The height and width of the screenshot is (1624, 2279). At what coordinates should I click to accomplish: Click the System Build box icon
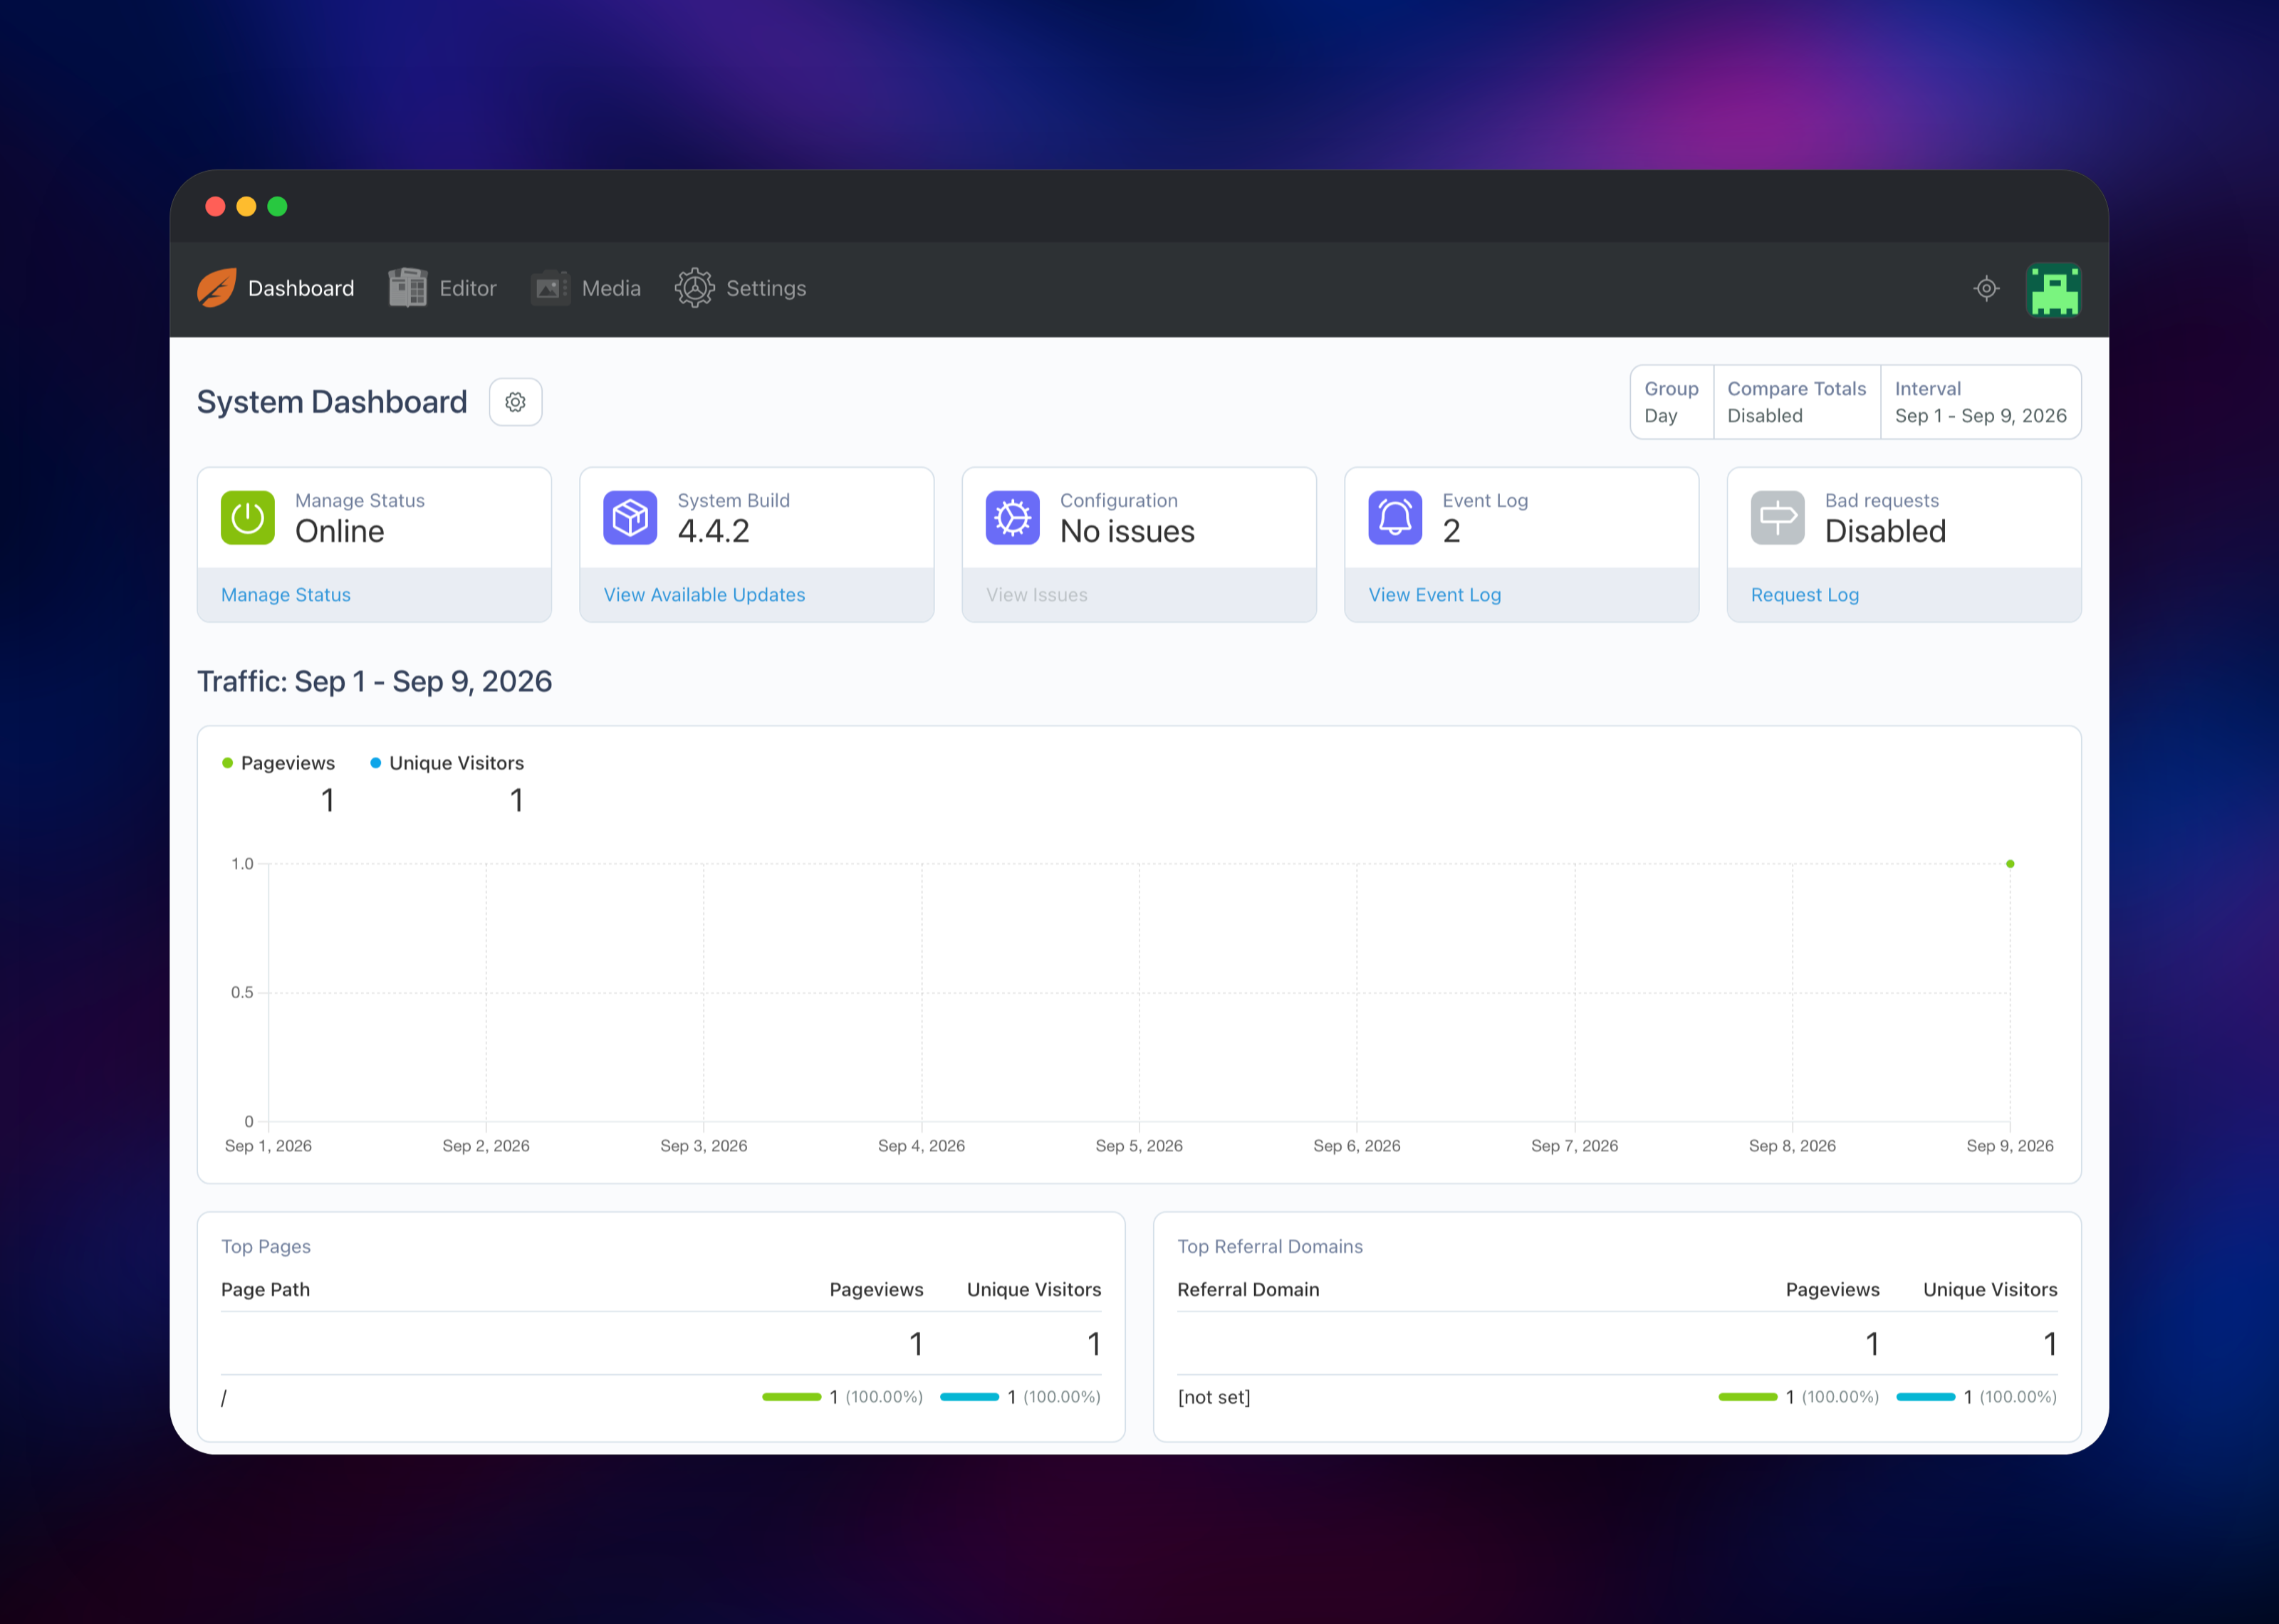630,517
